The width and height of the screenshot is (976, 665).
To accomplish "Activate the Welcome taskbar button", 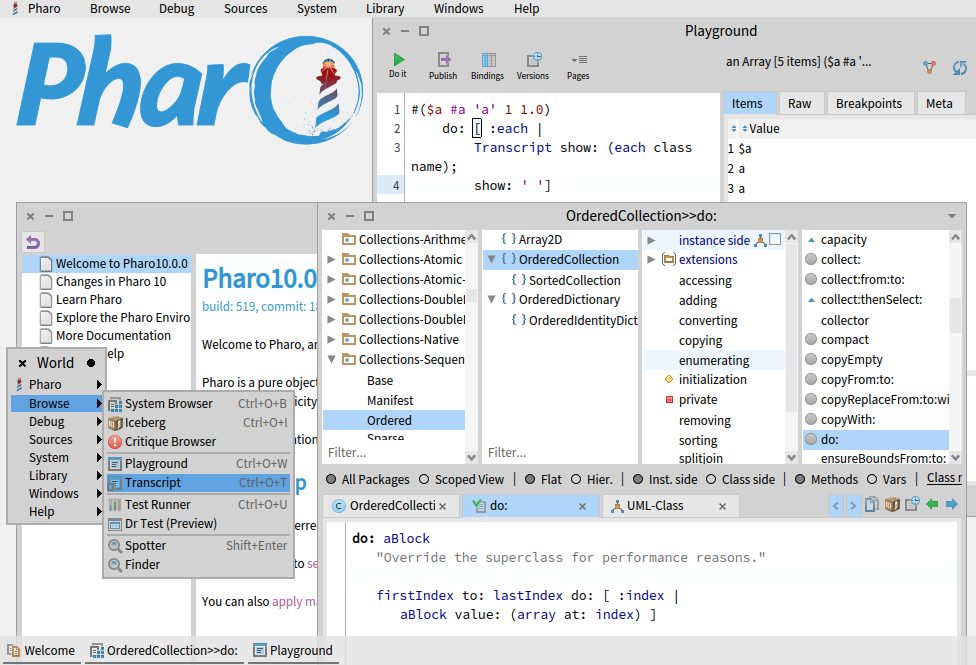I will (x=41, y=651).
